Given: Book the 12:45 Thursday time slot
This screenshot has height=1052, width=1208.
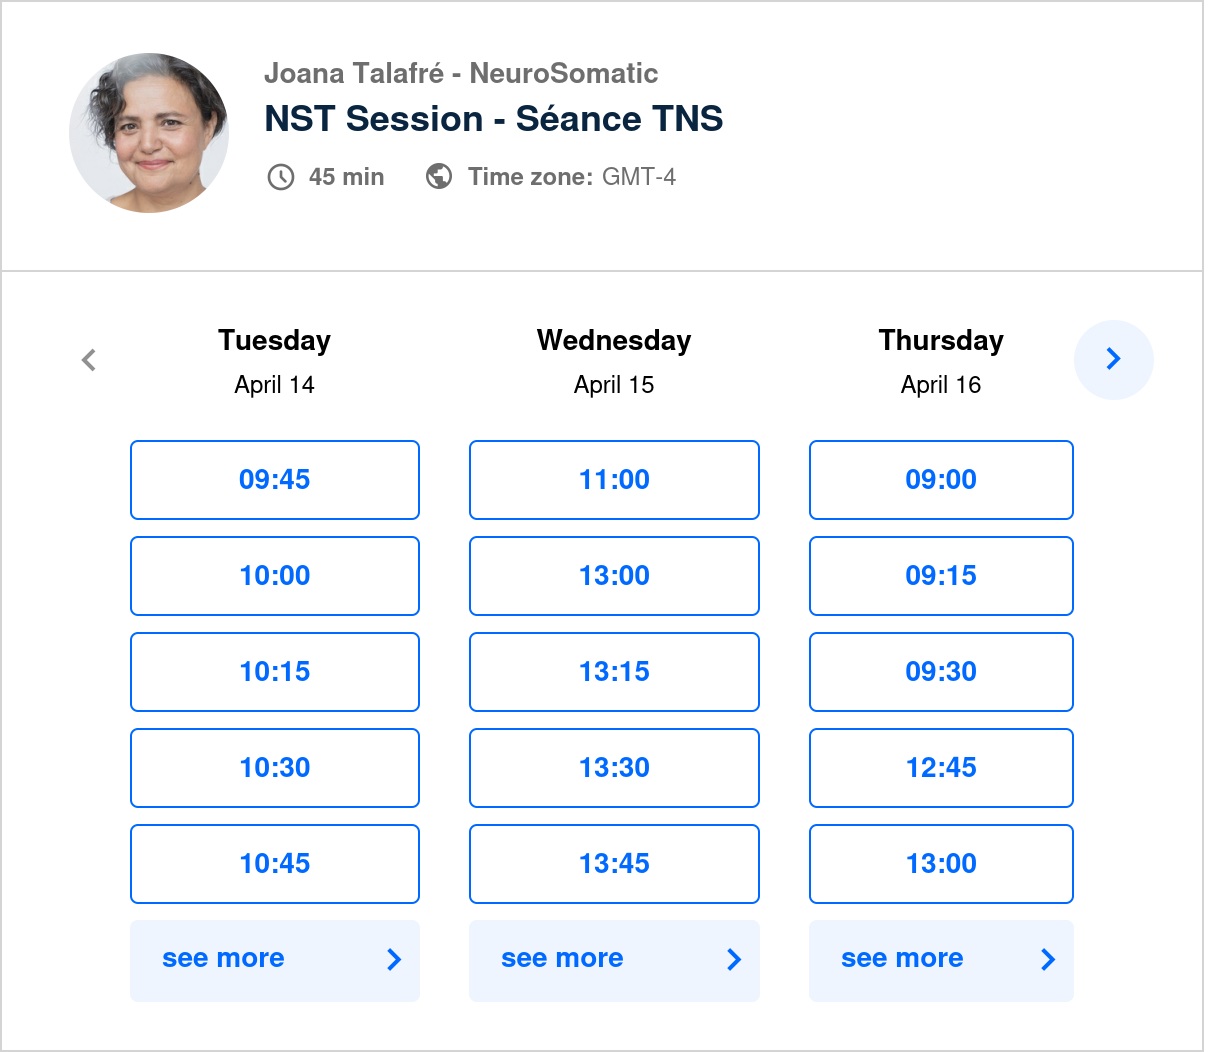Looking at the screenshot, I should click(940, 768).
